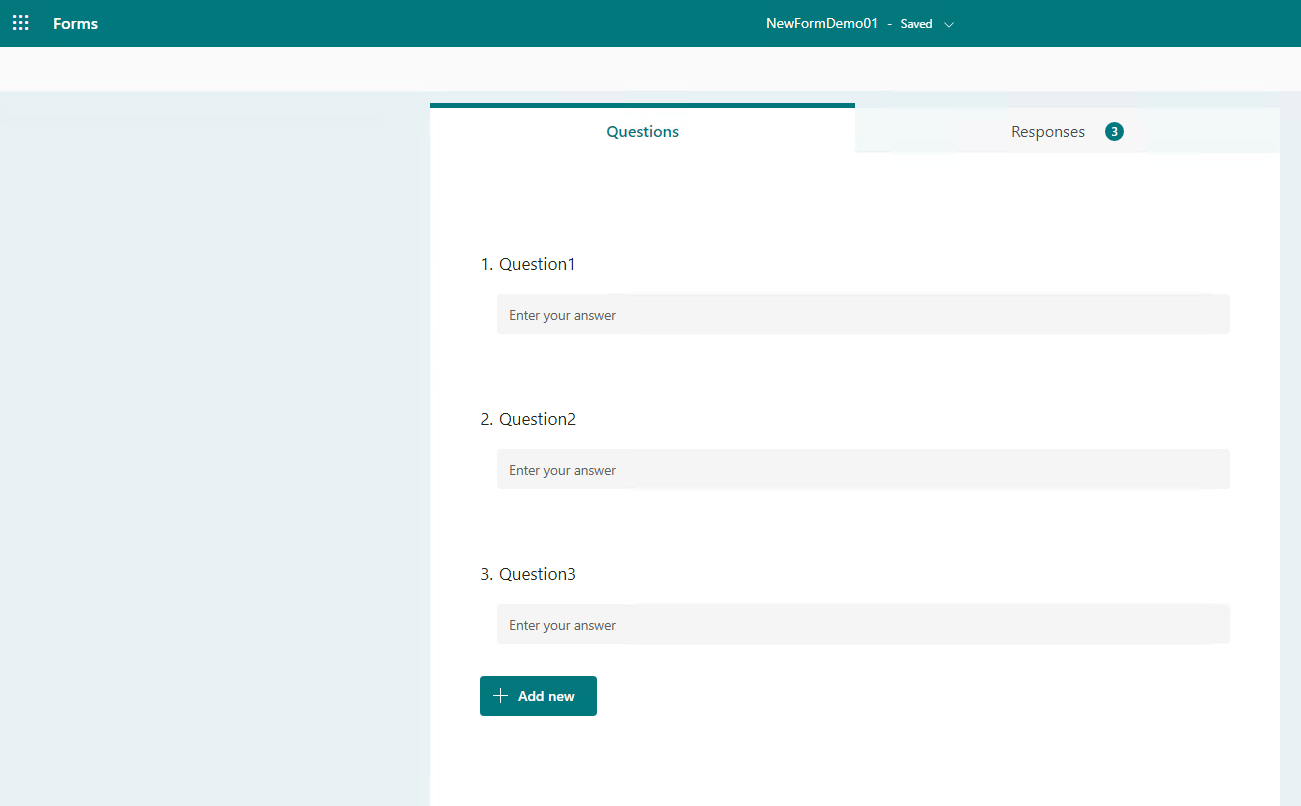Click Question1's answer input field

pos(863,314)
